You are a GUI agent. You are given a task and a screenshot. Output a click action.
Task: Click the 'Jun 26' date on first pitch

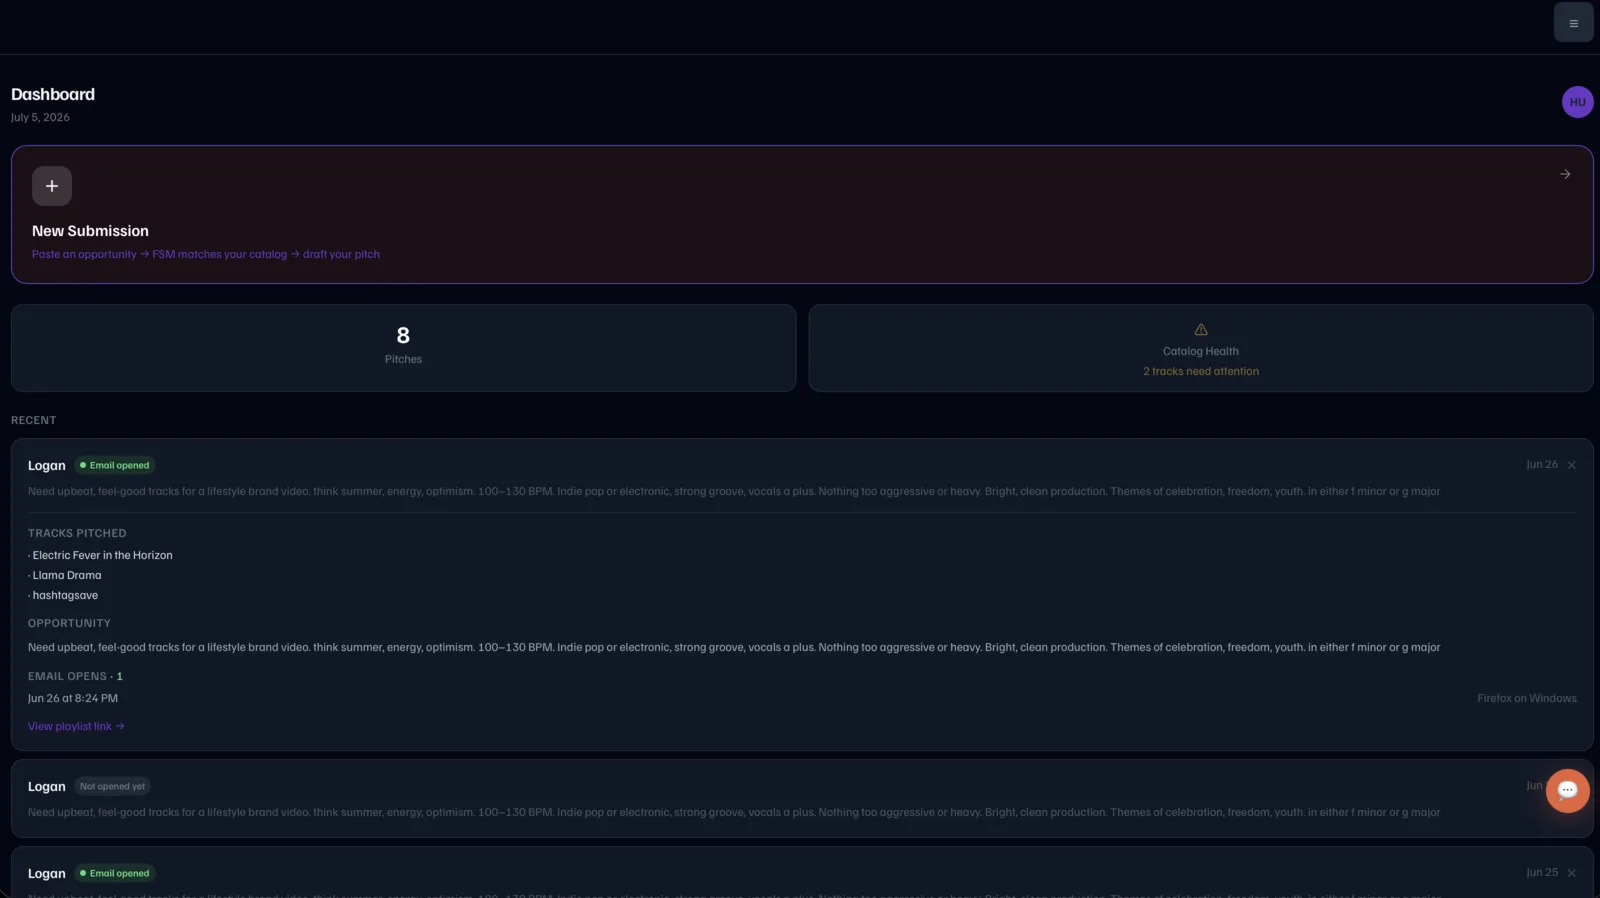(1541, 464)
